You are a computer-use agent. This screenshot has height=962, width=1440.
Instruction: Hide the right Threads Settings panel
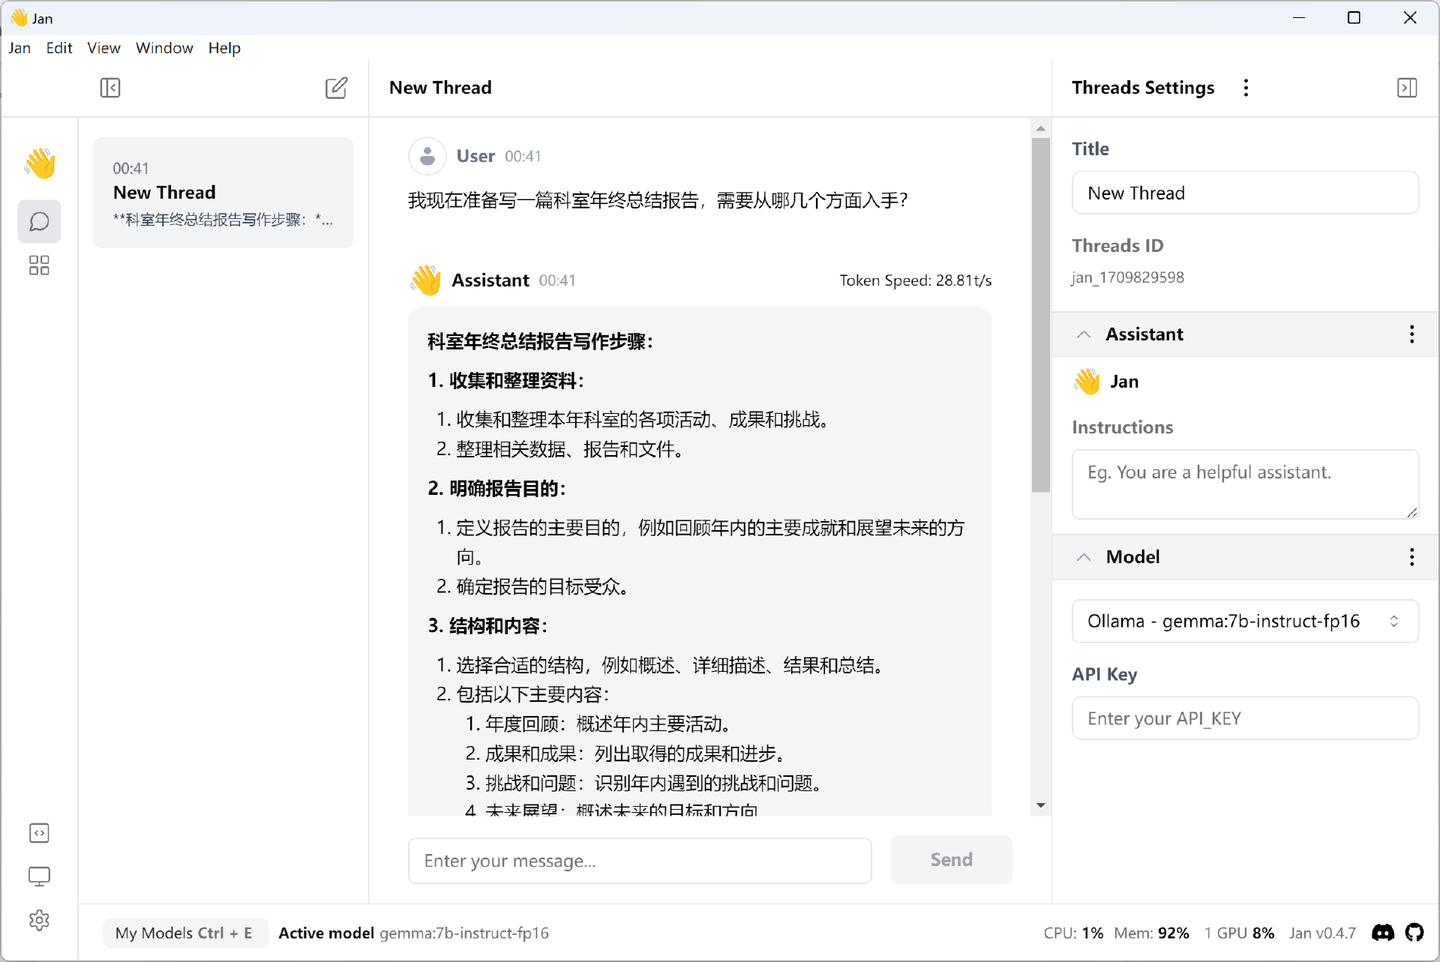click(1407, 88)
